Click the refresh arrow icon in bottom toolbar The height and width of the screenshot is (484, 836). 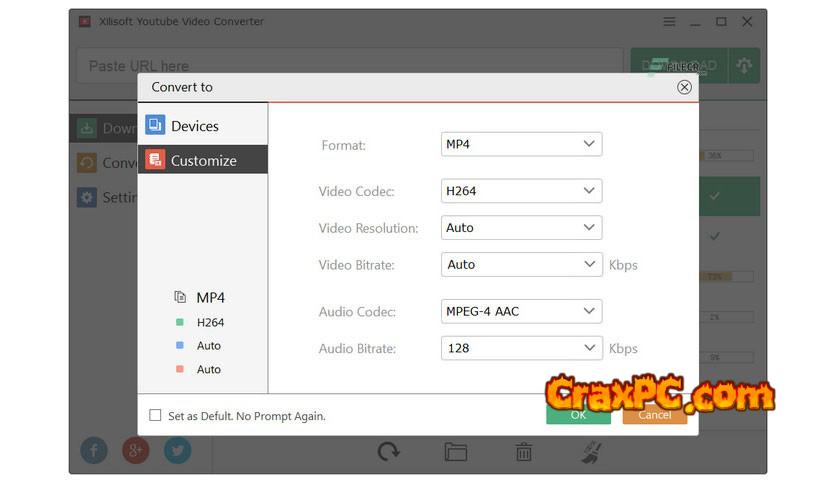tap(389, 452)
